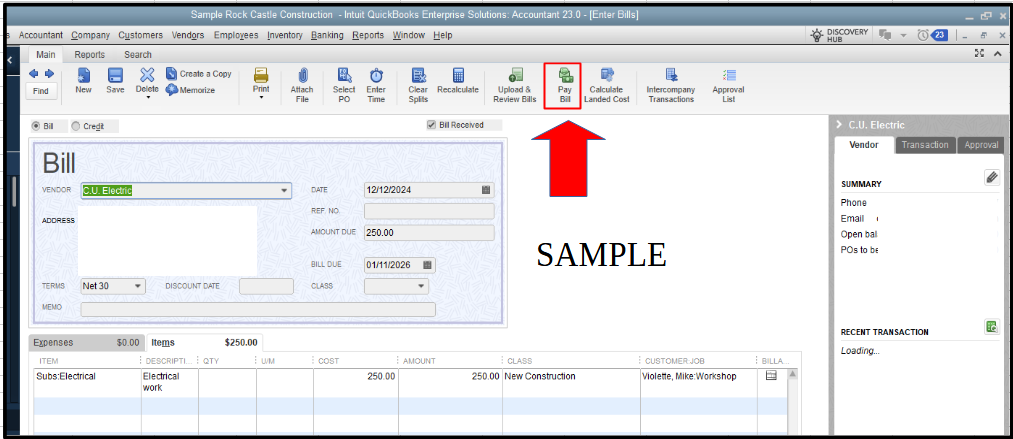The height and width of the screenshot is (439, 1013).
Task: Click the Ref. No. input field
Action: point(429,211)
